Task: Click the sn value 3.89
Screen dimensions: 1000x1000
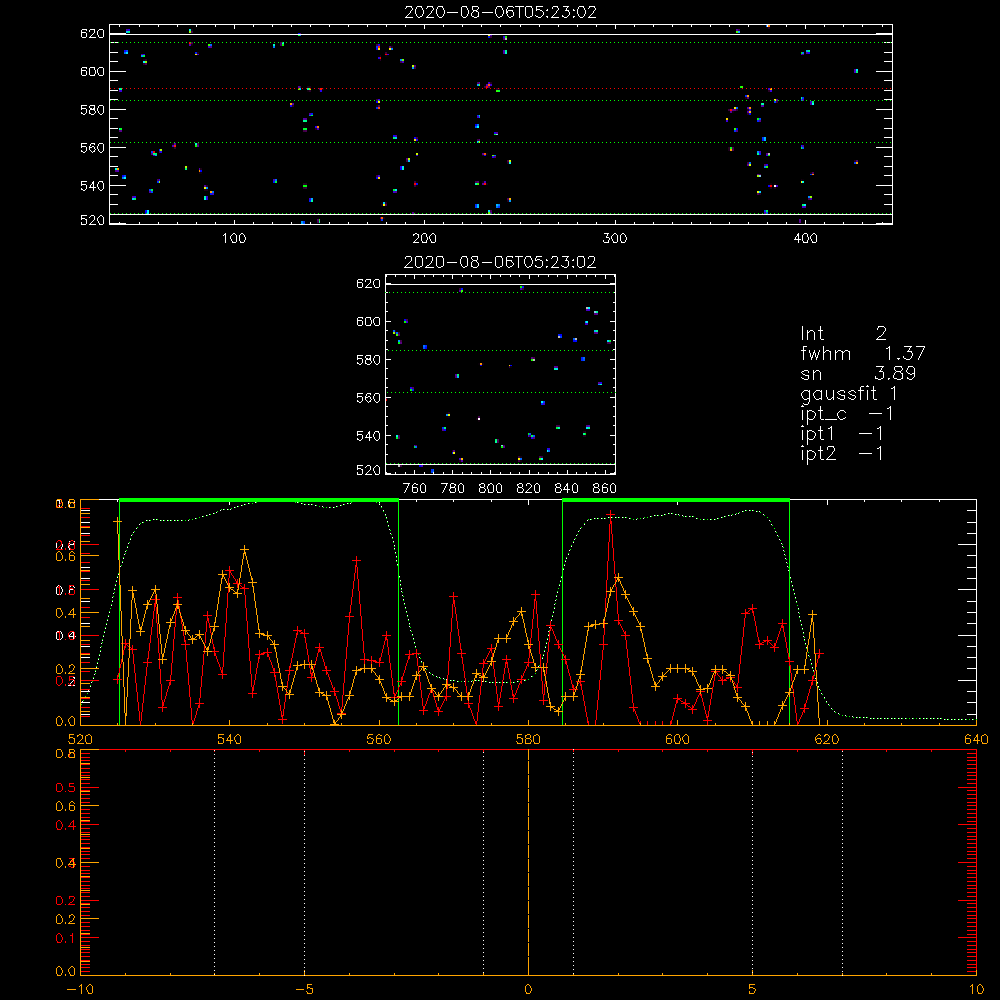Action: (x=895, y=373)
